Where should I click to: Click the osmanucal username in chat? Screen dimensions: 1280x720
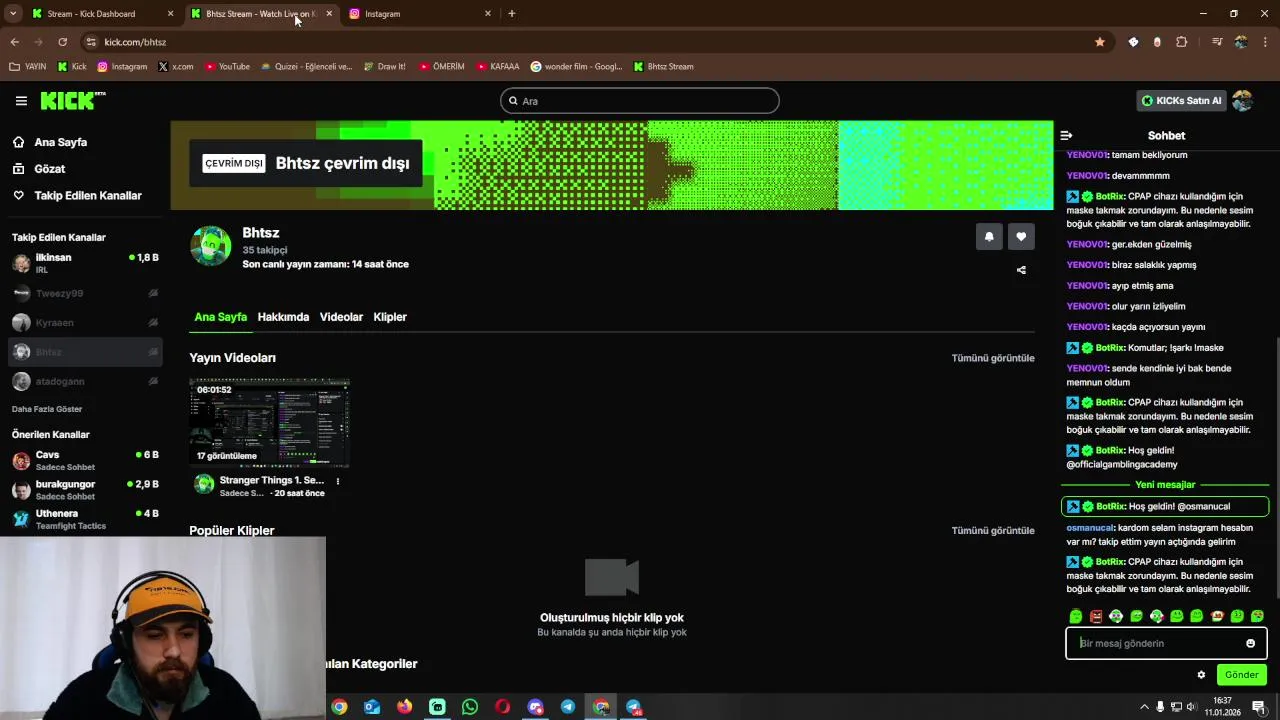pos(1089,528)
